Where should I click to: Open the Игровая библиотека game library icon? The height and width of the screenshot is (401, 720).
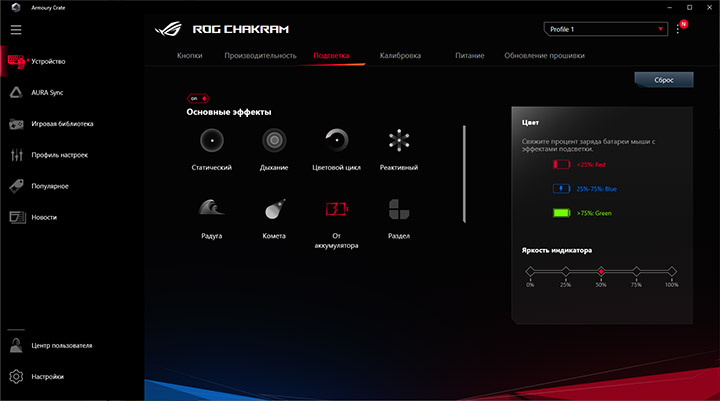pos(16,124)
